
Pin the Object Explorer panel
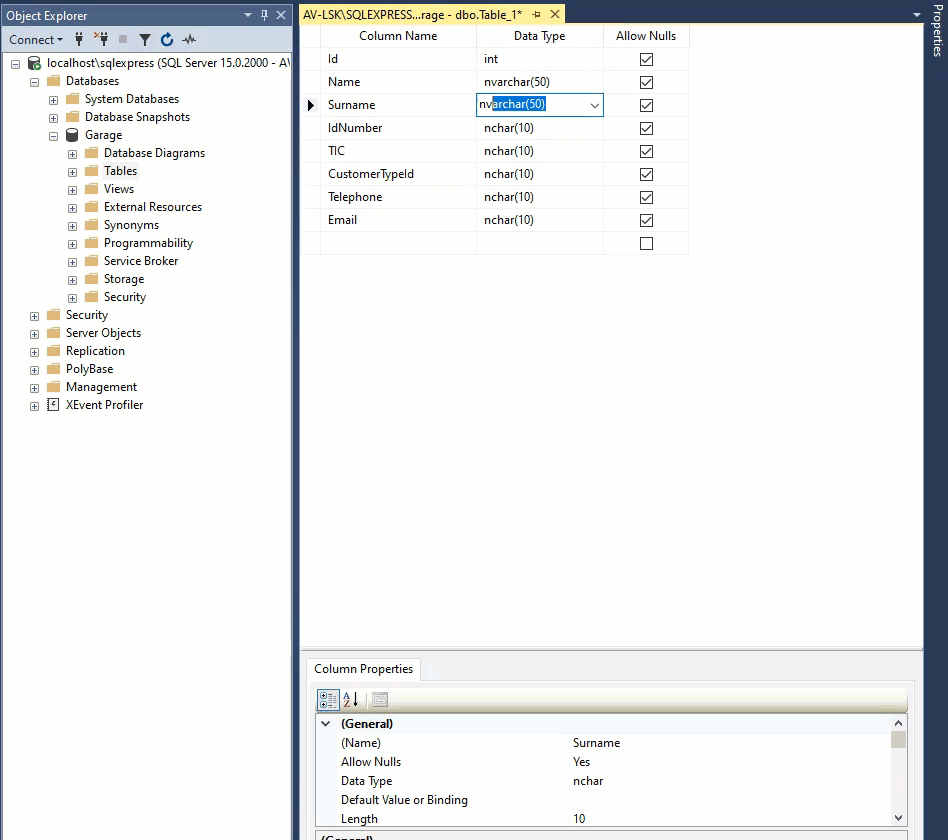pyautogui.click(x=265, y=15)
